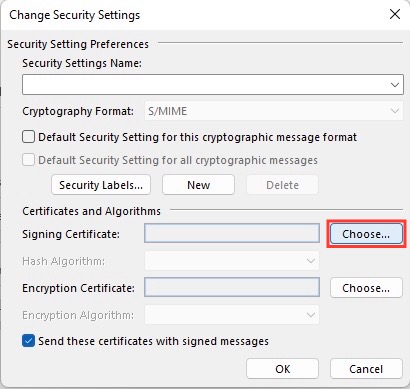Viewport: 410px width, 389px height.
Task: Expand the Security Settings Name dropdown arrow
Action: pos(395,85)
